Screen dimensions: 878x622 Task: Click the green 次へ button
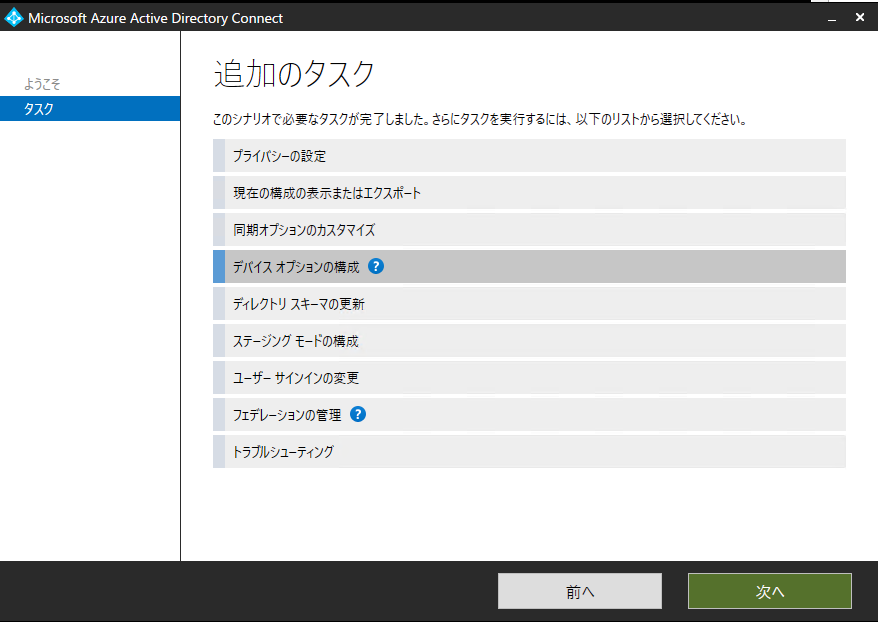click(x=770, y=591)
